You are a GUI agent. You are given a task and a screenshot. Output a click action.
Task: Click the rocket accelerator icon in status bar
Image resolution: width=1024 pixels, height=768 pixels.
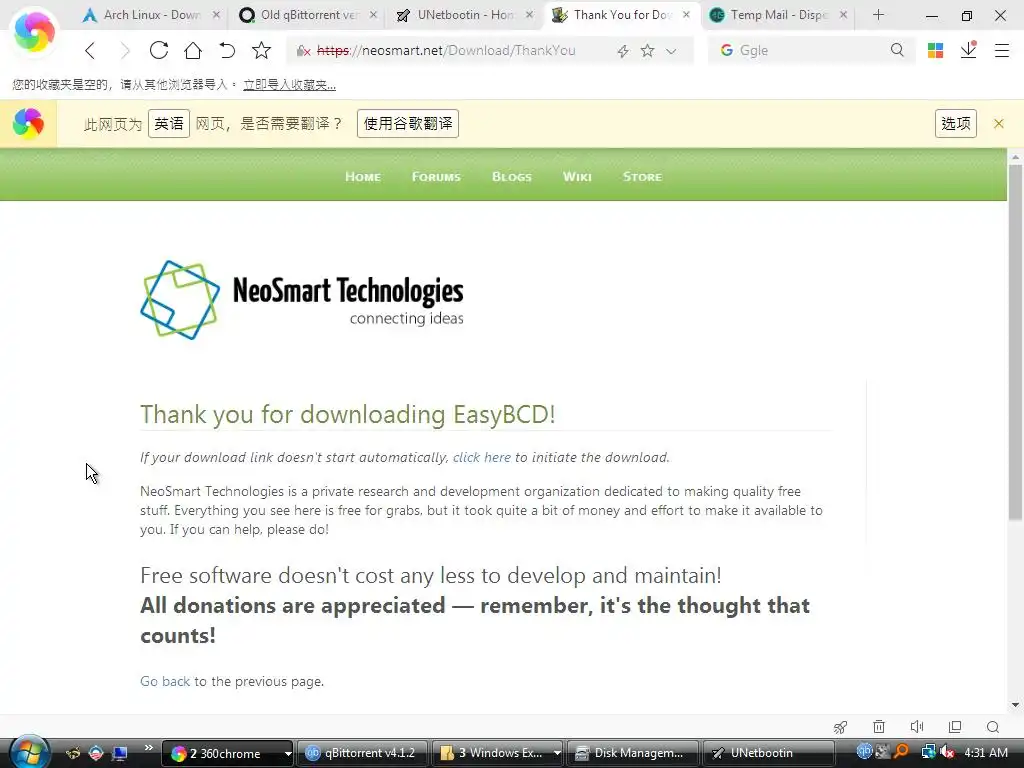[840, 727]
